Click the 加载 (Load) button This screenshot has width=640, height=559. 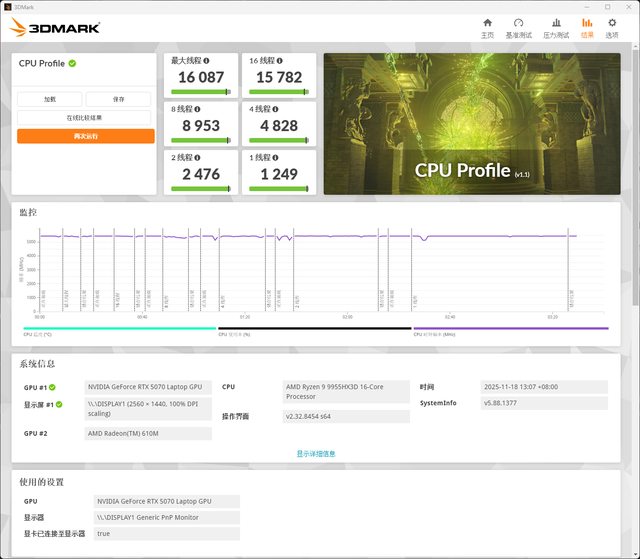point(50,99)
